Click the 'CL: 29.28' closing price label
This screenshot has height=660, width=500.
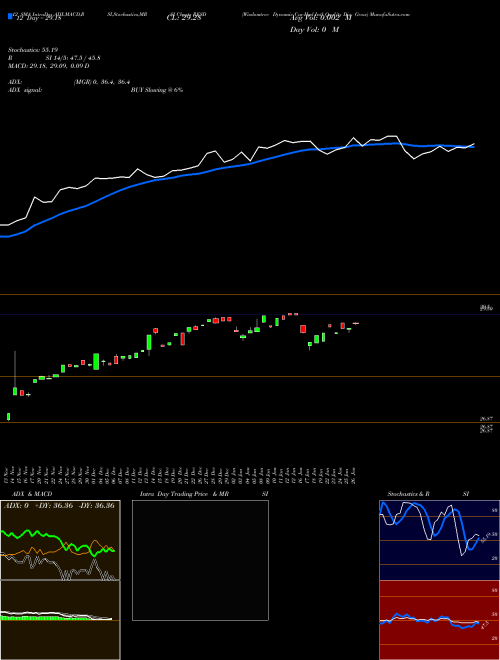click(184, 18)
